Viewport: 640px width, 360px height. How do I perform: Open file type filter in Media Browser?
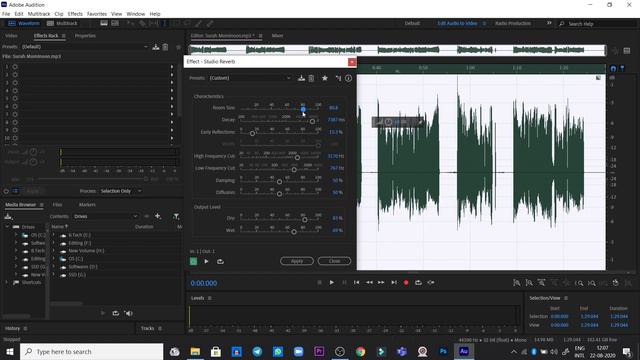coord(176,216)
